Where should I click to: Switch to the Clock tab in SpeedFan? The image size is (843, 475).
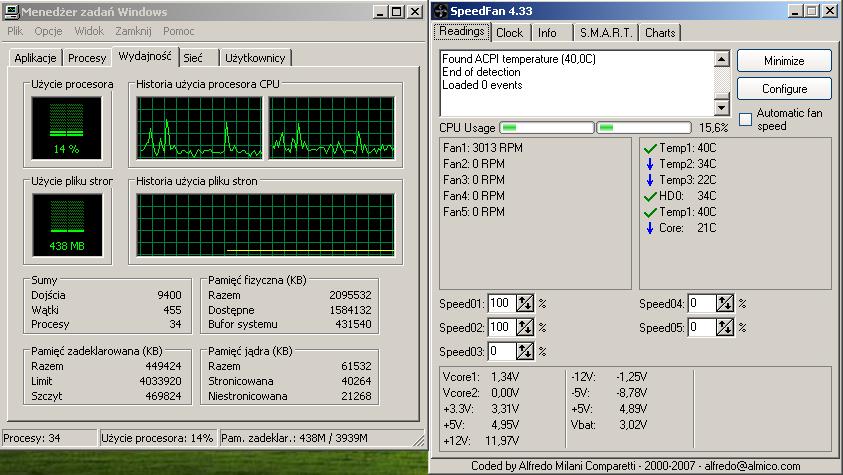[510, 33]
